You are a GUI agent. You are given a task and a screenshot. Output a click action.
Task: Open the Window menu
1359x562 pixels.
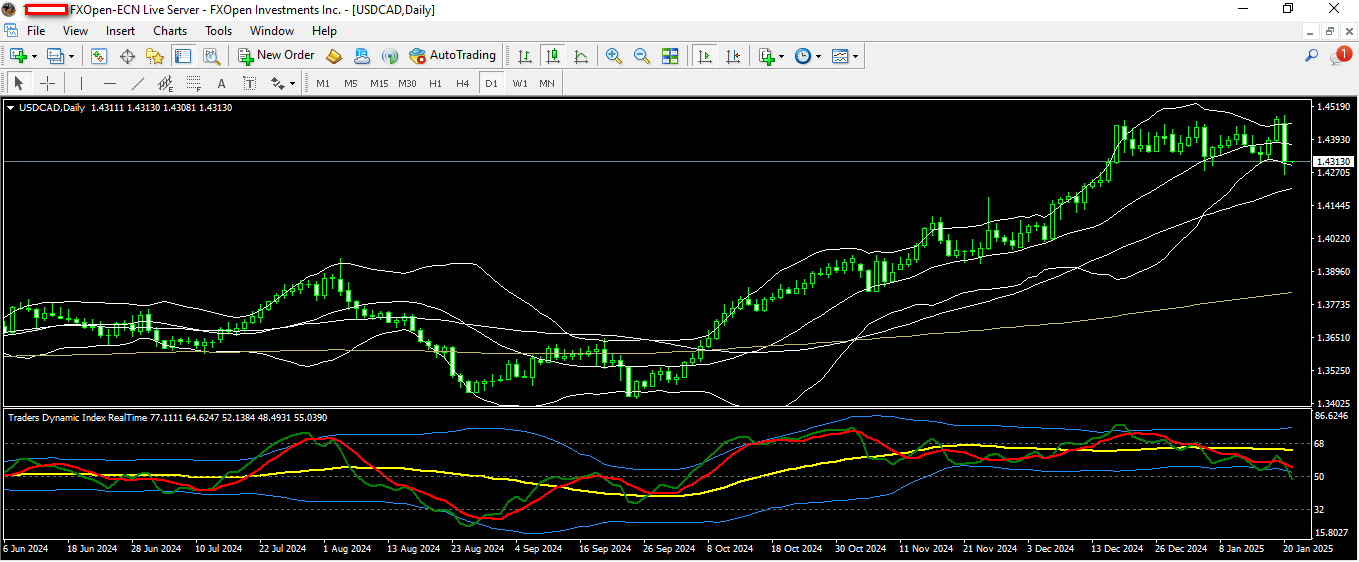coord(272,31)
